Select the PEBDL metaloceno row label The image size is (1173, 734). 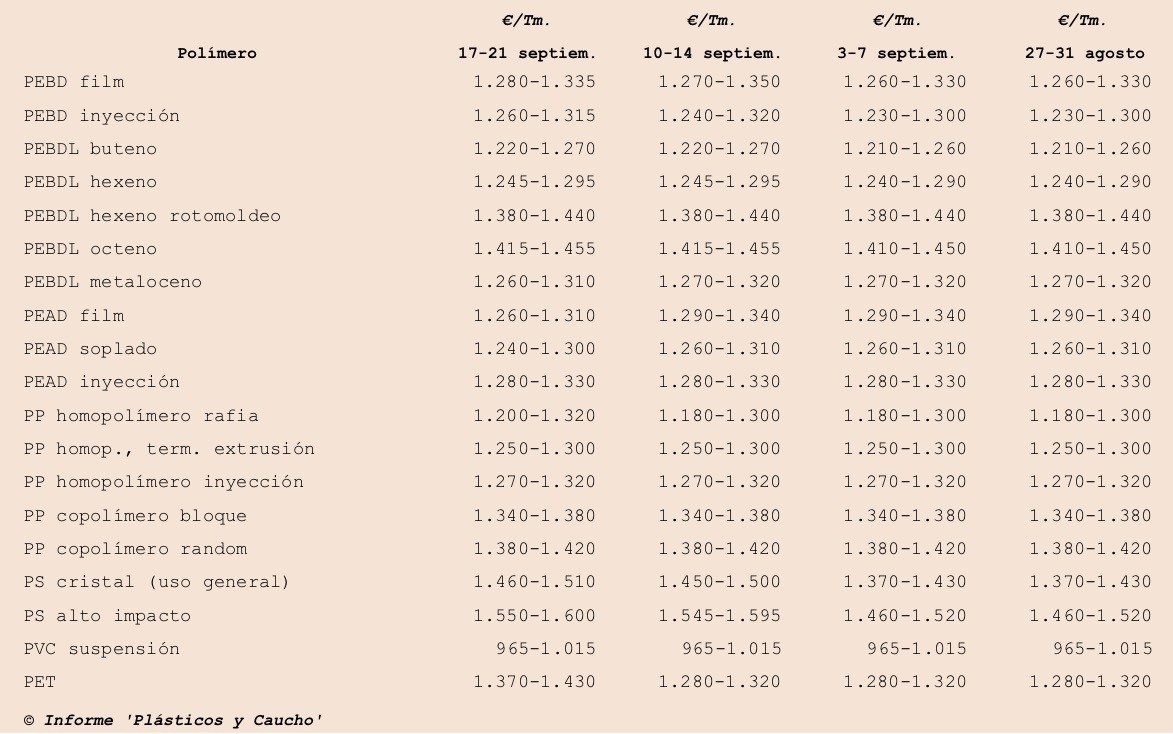pos(113,281)
